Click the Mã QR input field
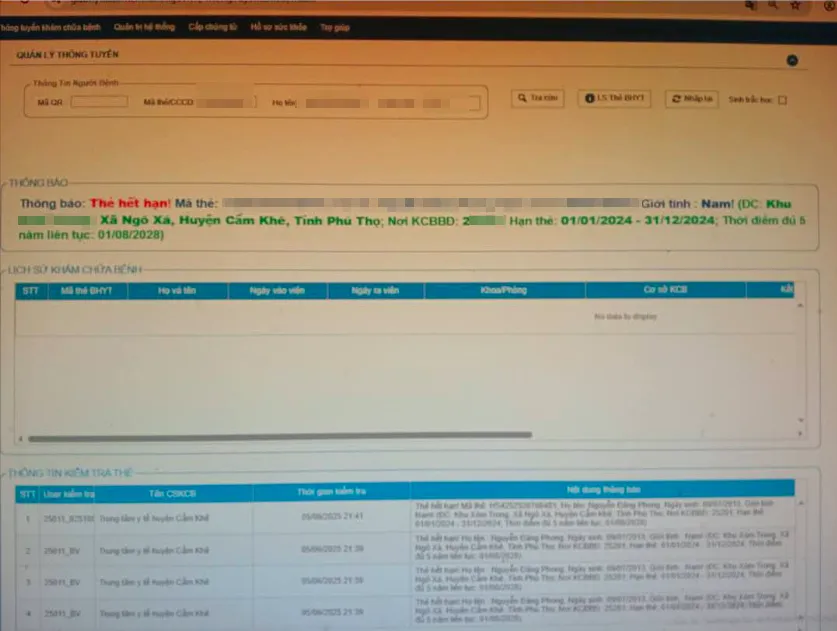This screenshot has width=837, height=631. click(99, 101)
